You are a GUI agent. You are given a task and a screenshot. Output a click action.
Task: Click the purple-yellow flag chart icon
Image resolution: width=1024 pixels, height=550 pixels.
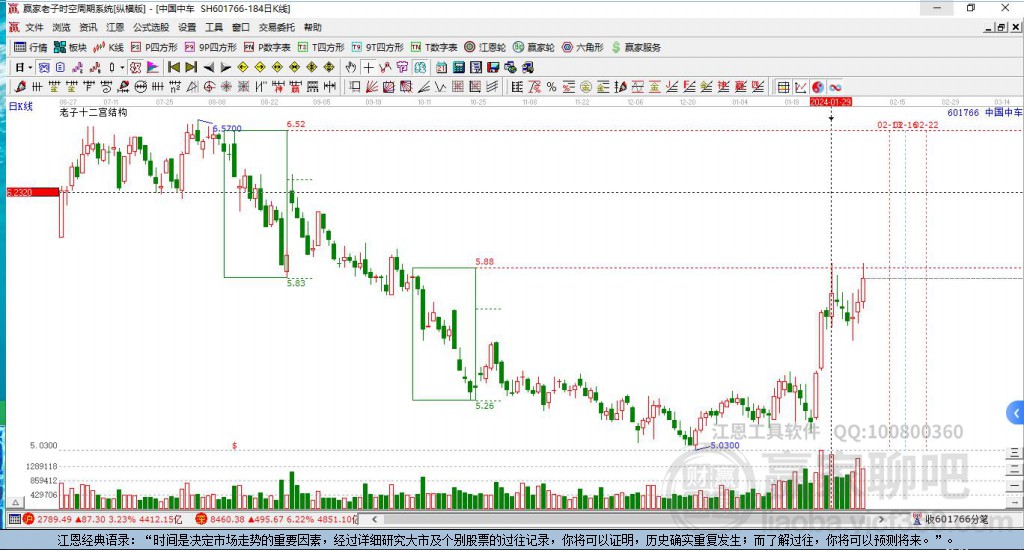[x=152, y=67]
